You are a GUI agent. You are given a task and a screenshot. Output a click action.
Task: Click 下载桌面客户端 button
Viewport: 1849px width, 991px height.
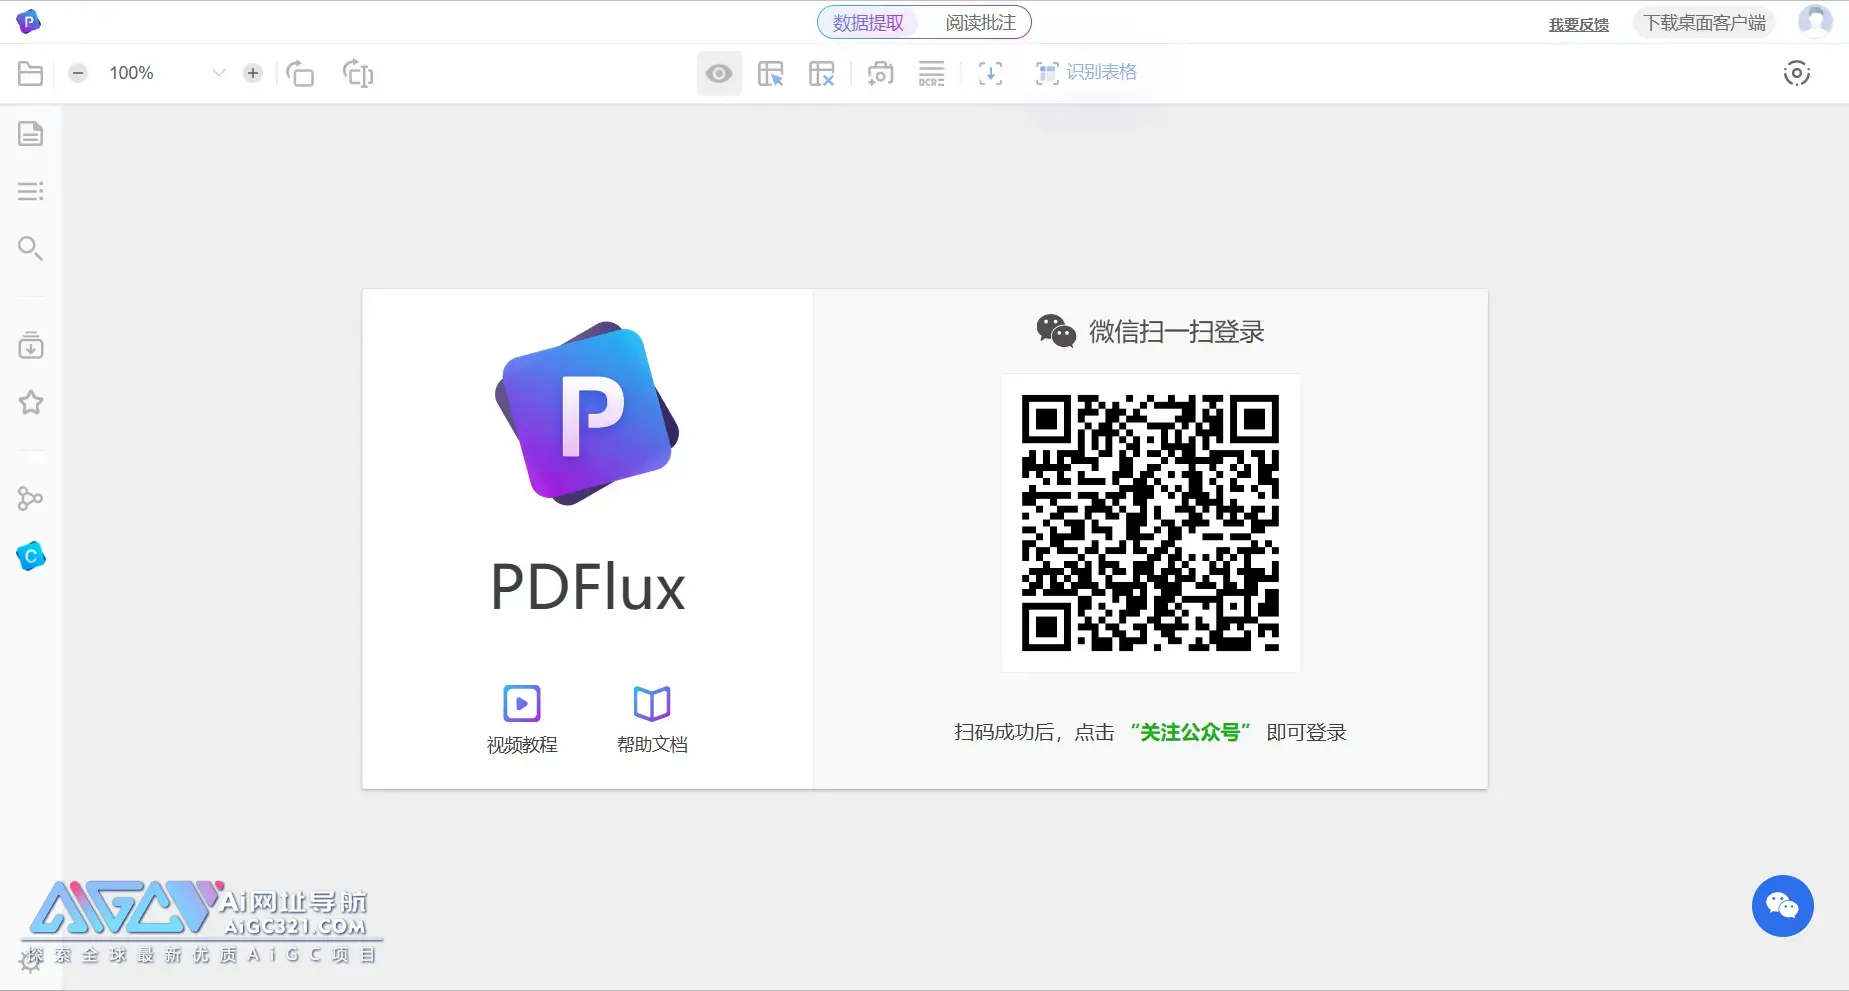coord(1705,22)
